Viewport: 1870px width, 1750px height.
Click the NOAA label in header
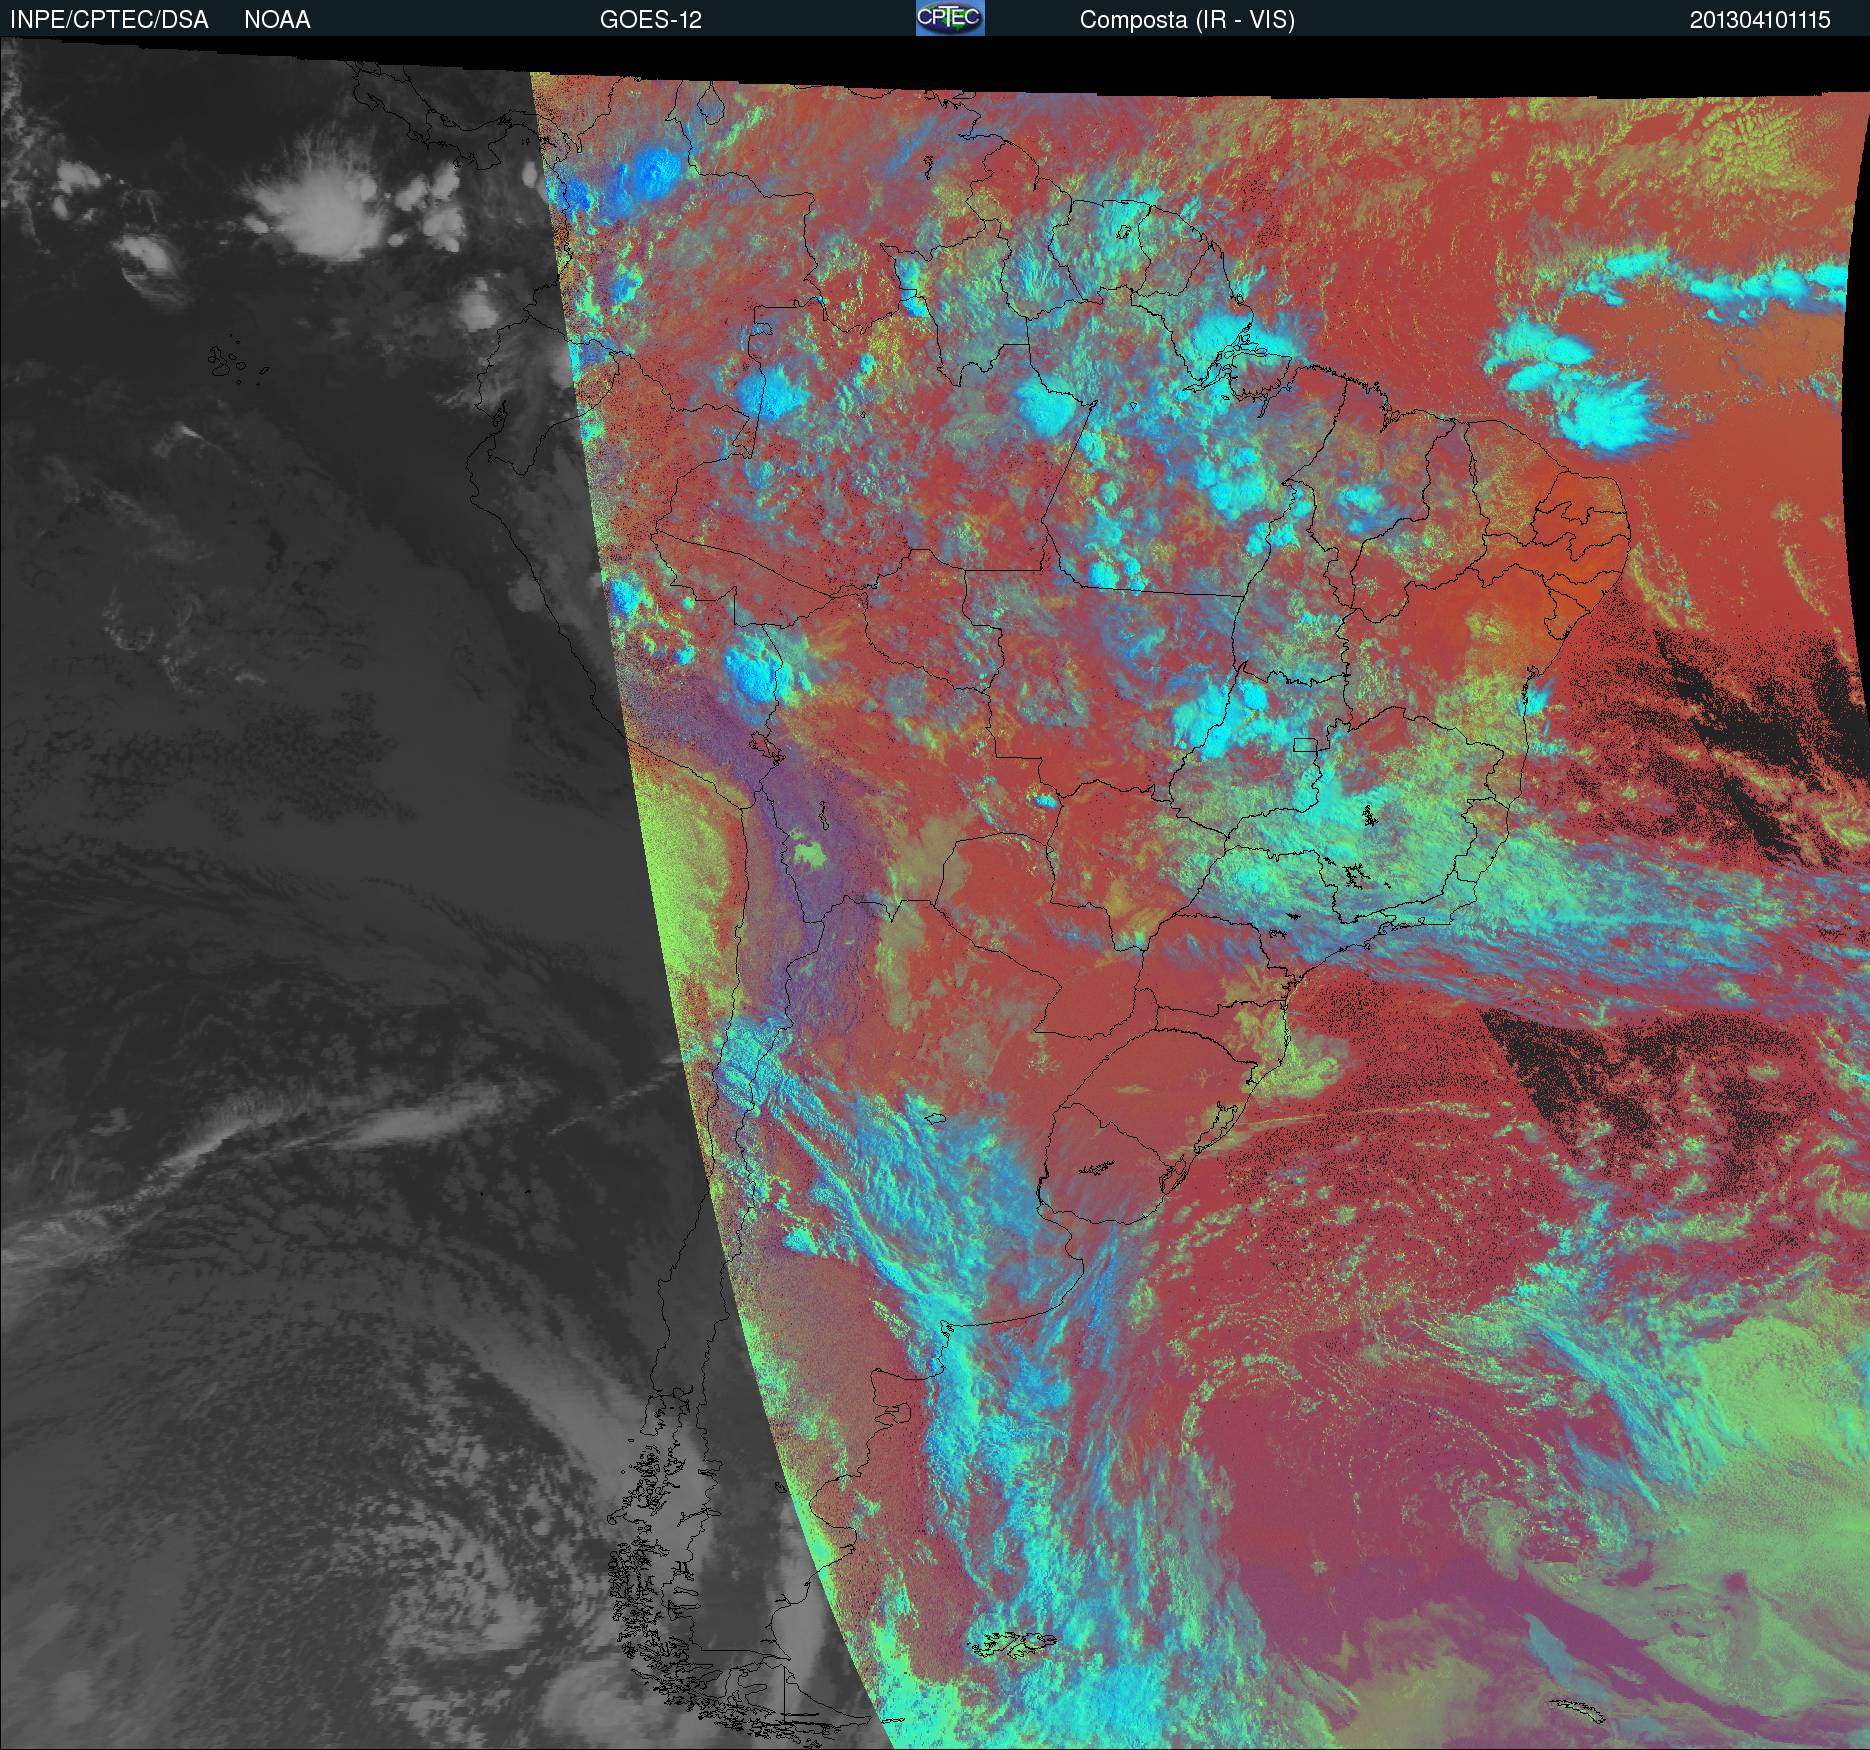[277, 20]
